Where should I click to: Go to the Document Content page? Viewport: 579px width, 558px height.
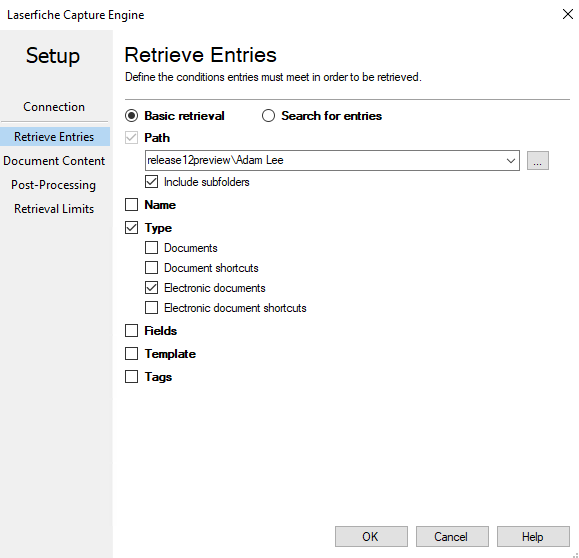[x=54, y=161]
